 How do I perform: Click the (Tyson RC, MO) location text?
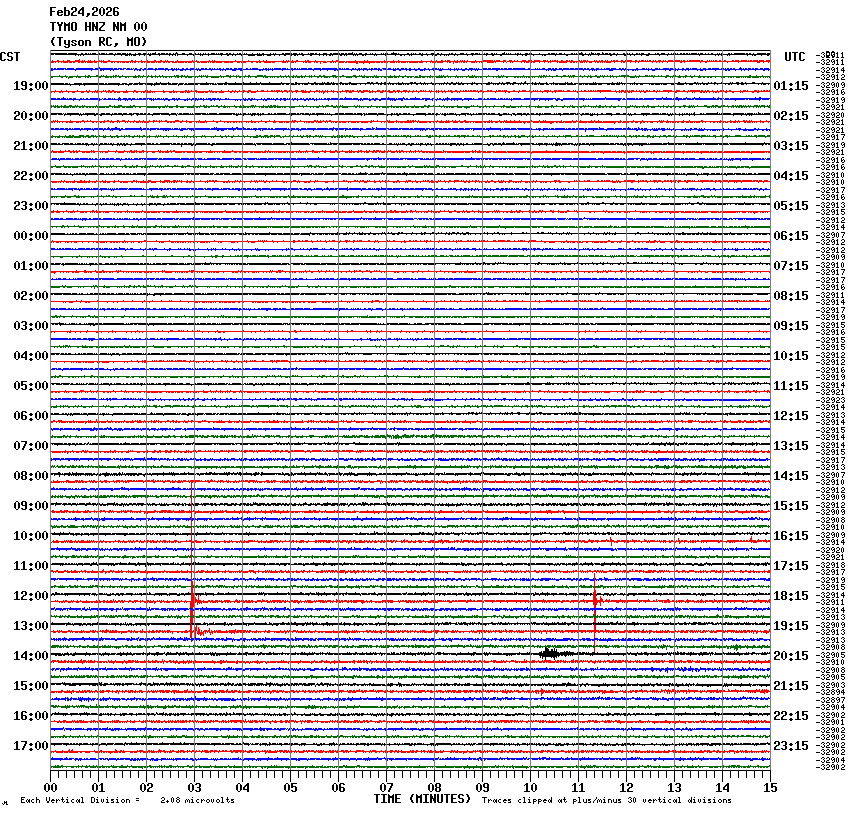[x=98, y=41]
